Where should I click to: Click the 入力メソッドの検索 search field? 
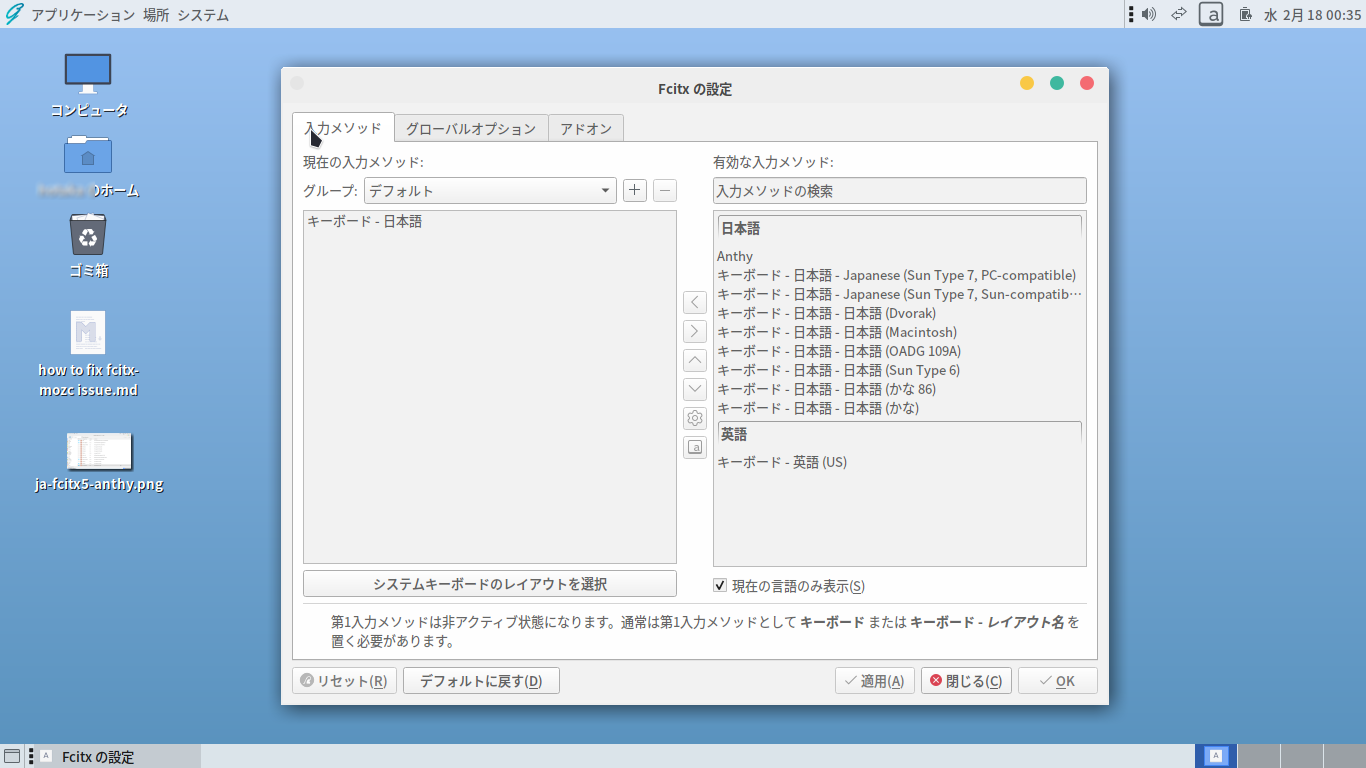click(898, 190)
